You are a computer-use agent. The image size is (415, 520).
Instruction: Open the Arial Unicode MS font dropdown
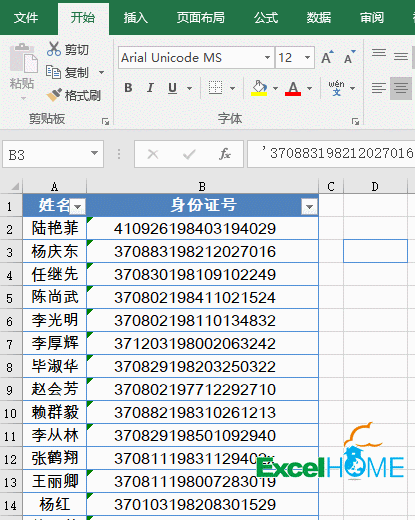pos(267,58)
